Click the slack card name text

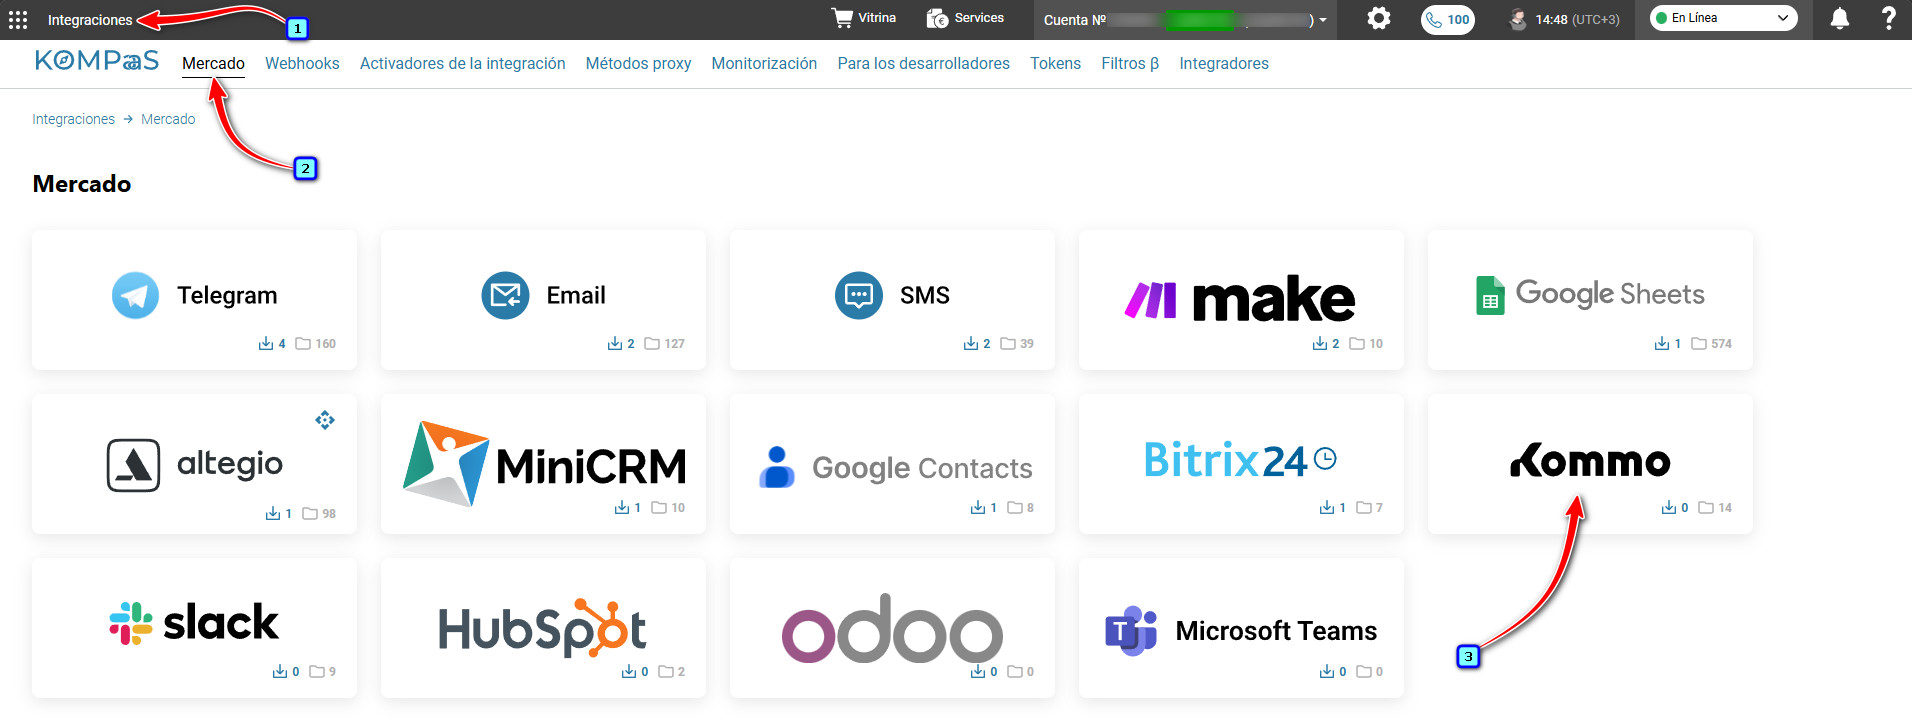point(221,622)
